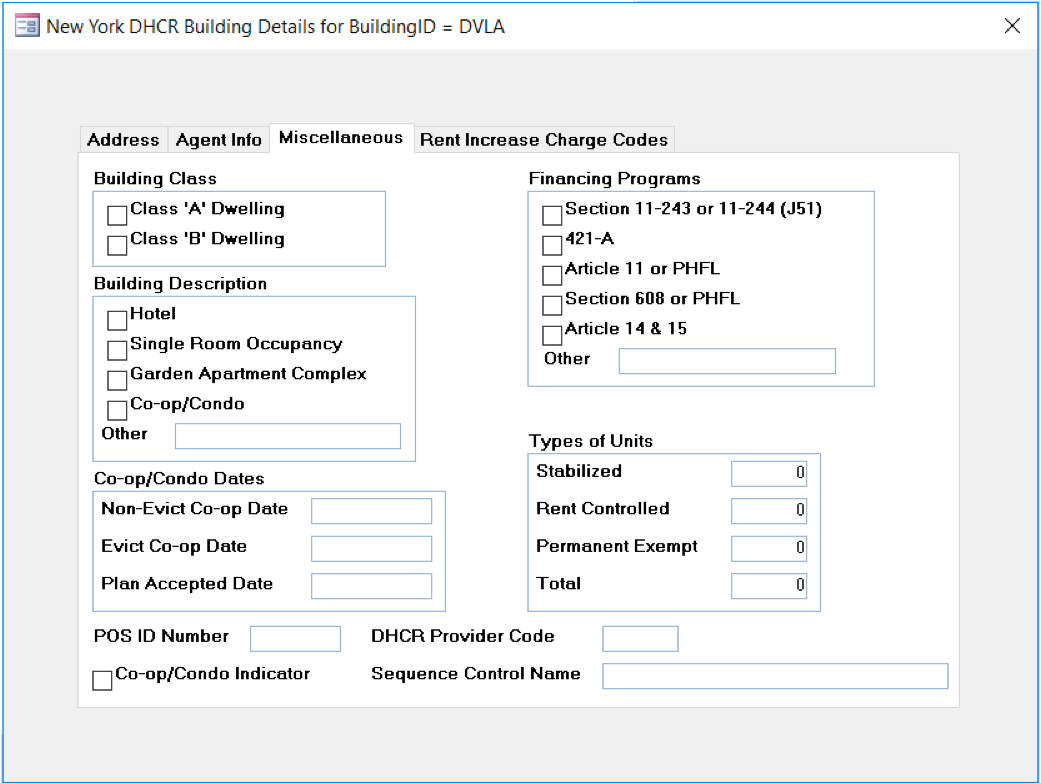This screenshot has height=783, width=1041.
Task: Click the 'Building Description' group label
Action: click(181, 284)
